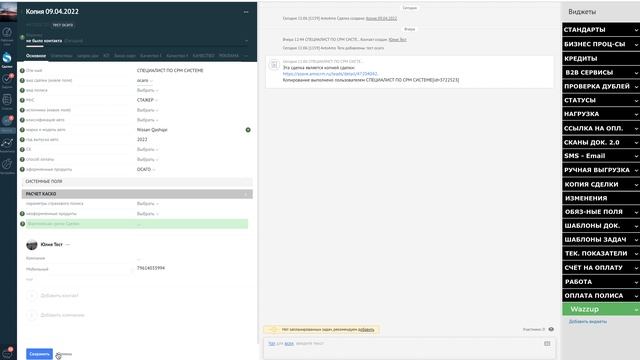Expand the green Wazzup widget
Image resolution: width=640 pixels, height=360 pixels.
601,309
